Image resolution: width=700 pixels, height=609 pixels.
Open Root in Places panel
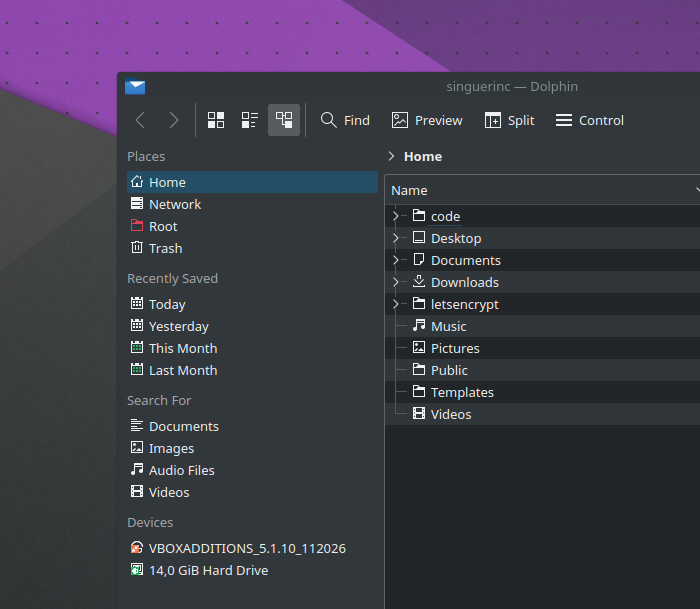tap(252, 226)
